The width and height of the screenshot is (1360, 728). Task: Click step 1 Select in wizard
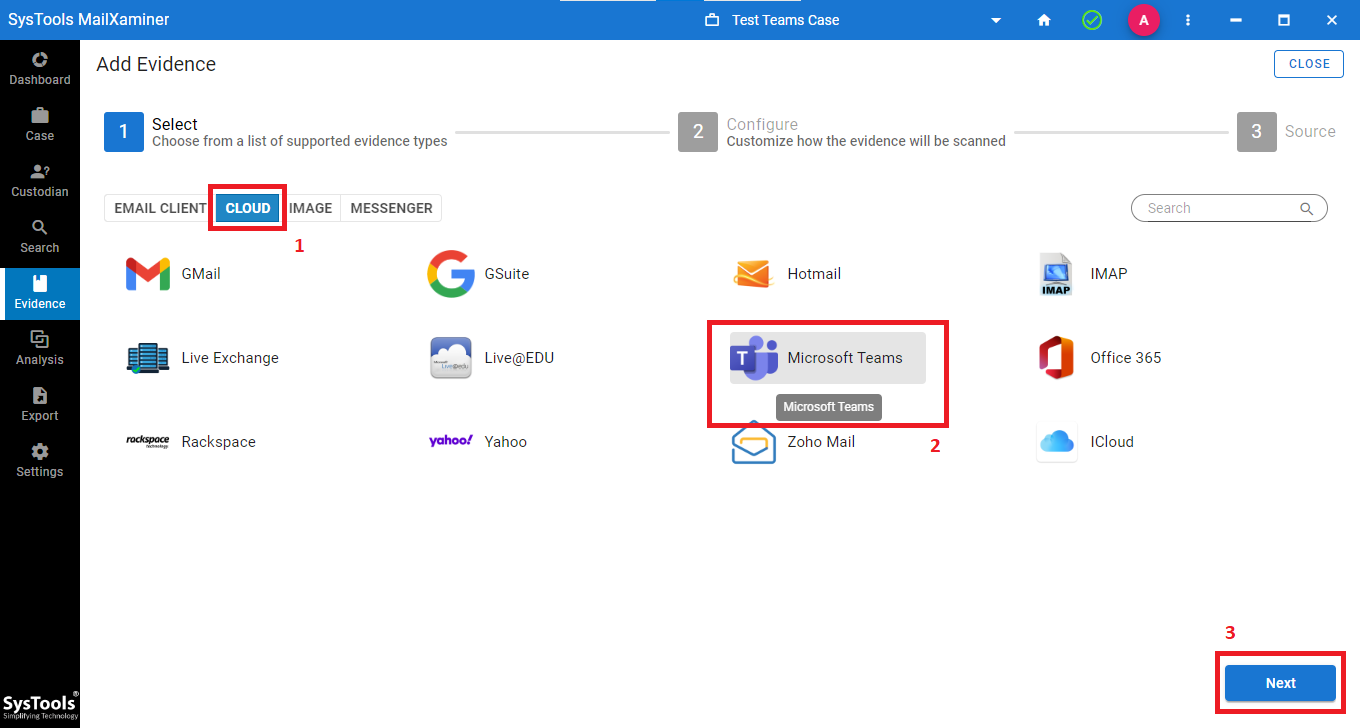point(276,132)
